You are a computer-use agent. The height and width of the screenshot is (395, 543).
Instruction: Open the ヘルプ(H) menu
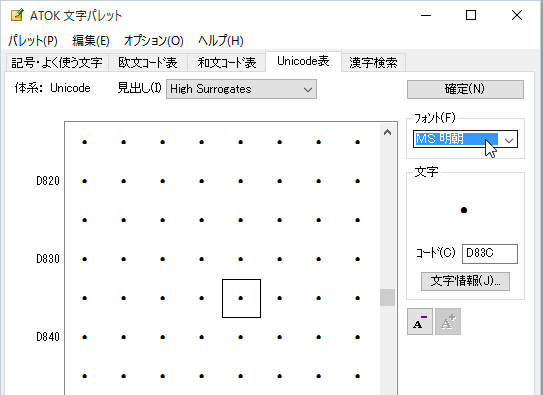pos(221,41)
